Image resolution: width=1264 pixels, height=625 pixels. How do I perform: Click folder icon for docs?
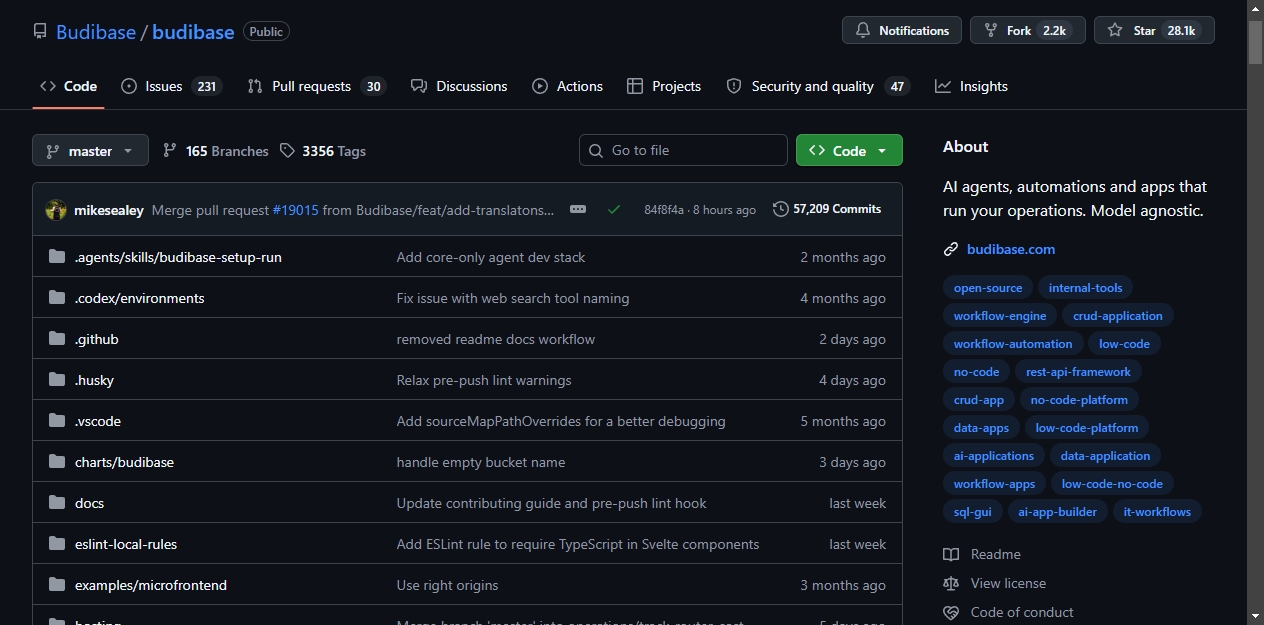tap(57, 503)
